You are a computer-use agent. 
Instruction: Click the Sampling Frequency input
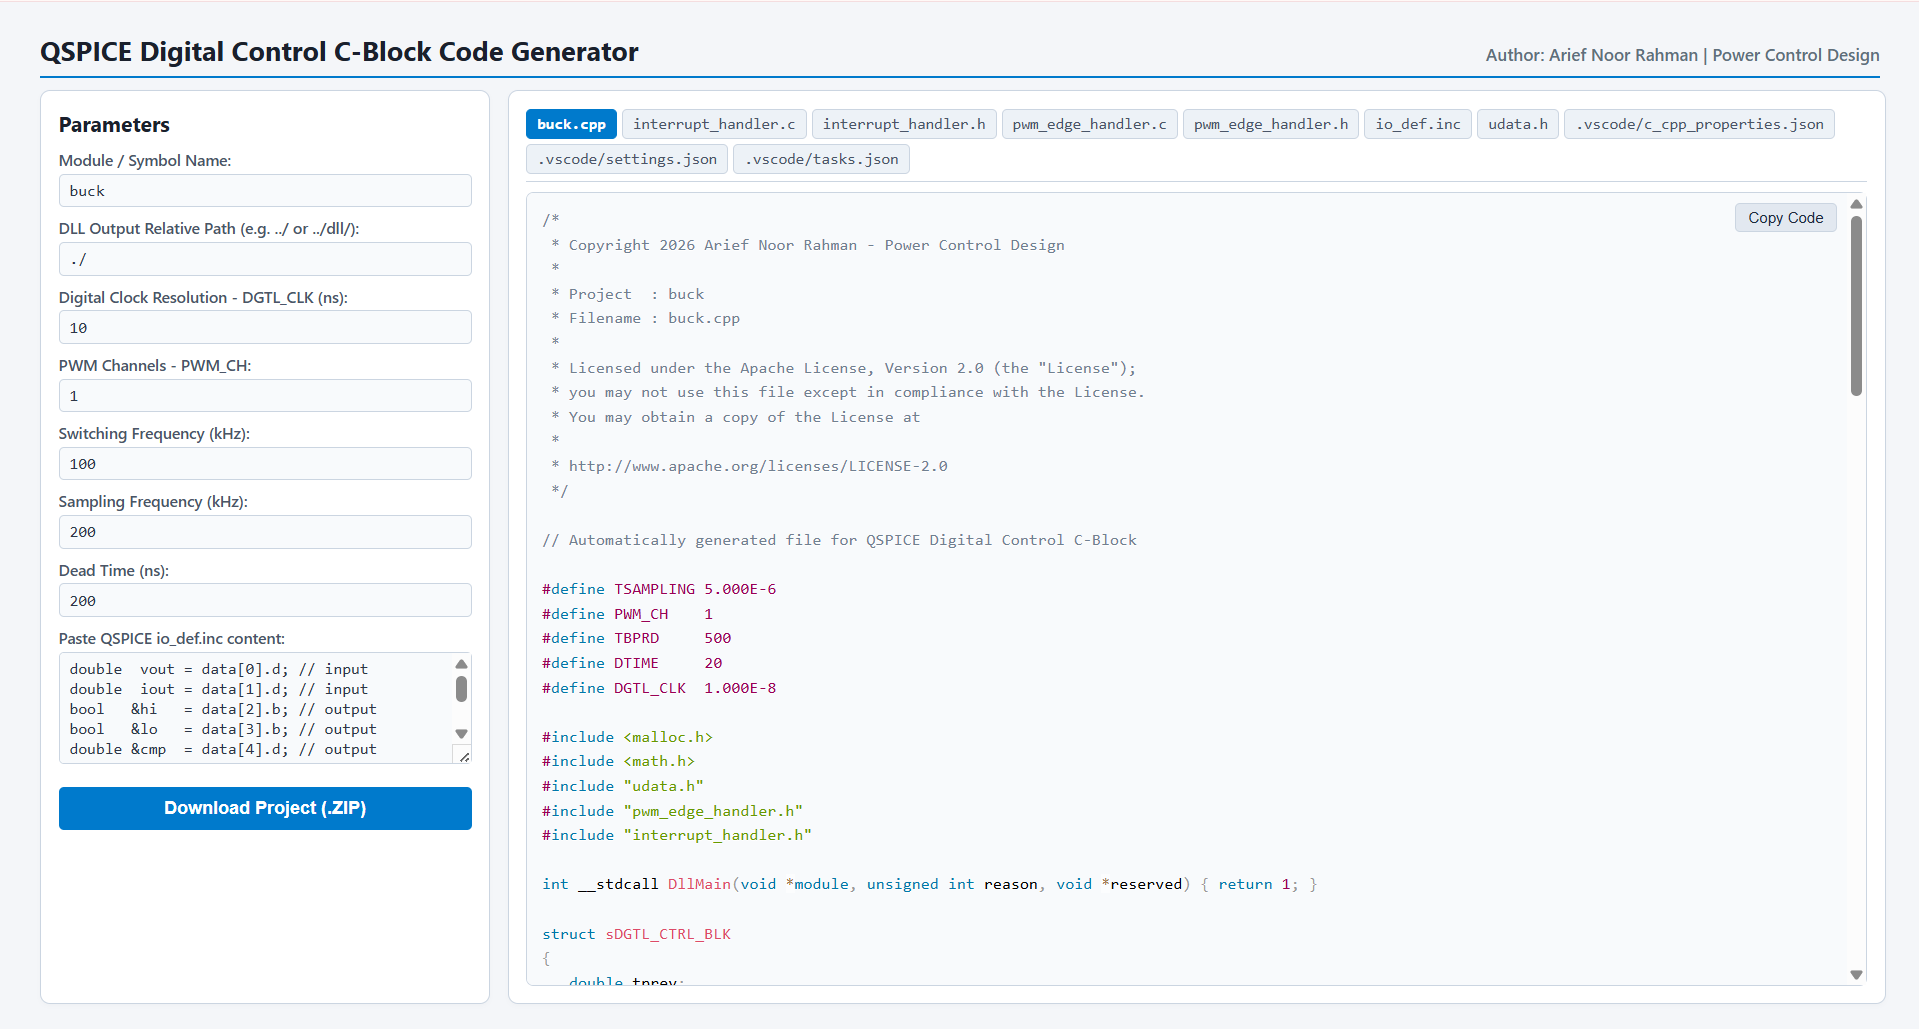(265, 532)
